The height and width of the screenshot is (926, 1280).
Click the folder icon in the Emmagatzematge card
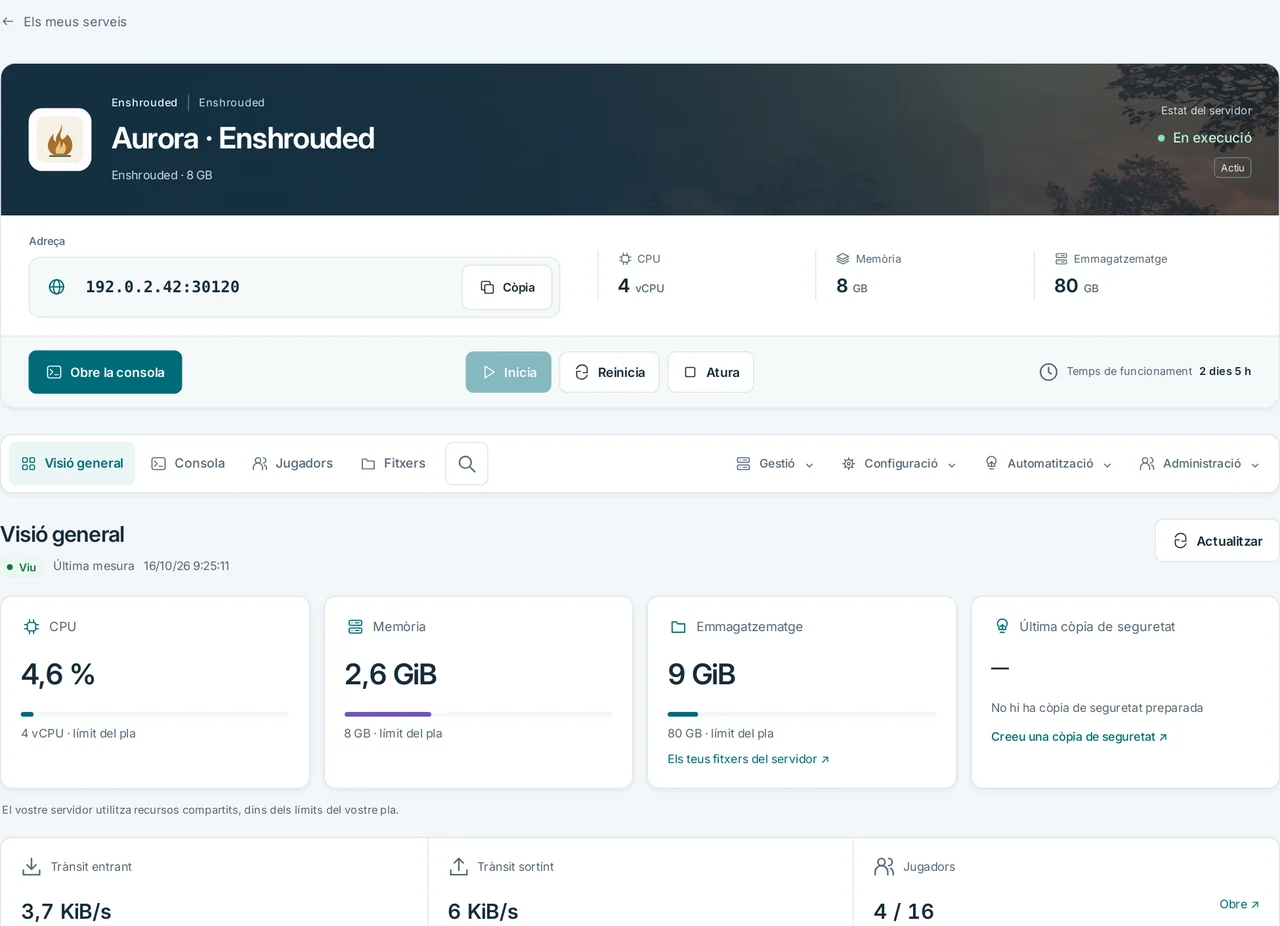(x=678, y=627)
